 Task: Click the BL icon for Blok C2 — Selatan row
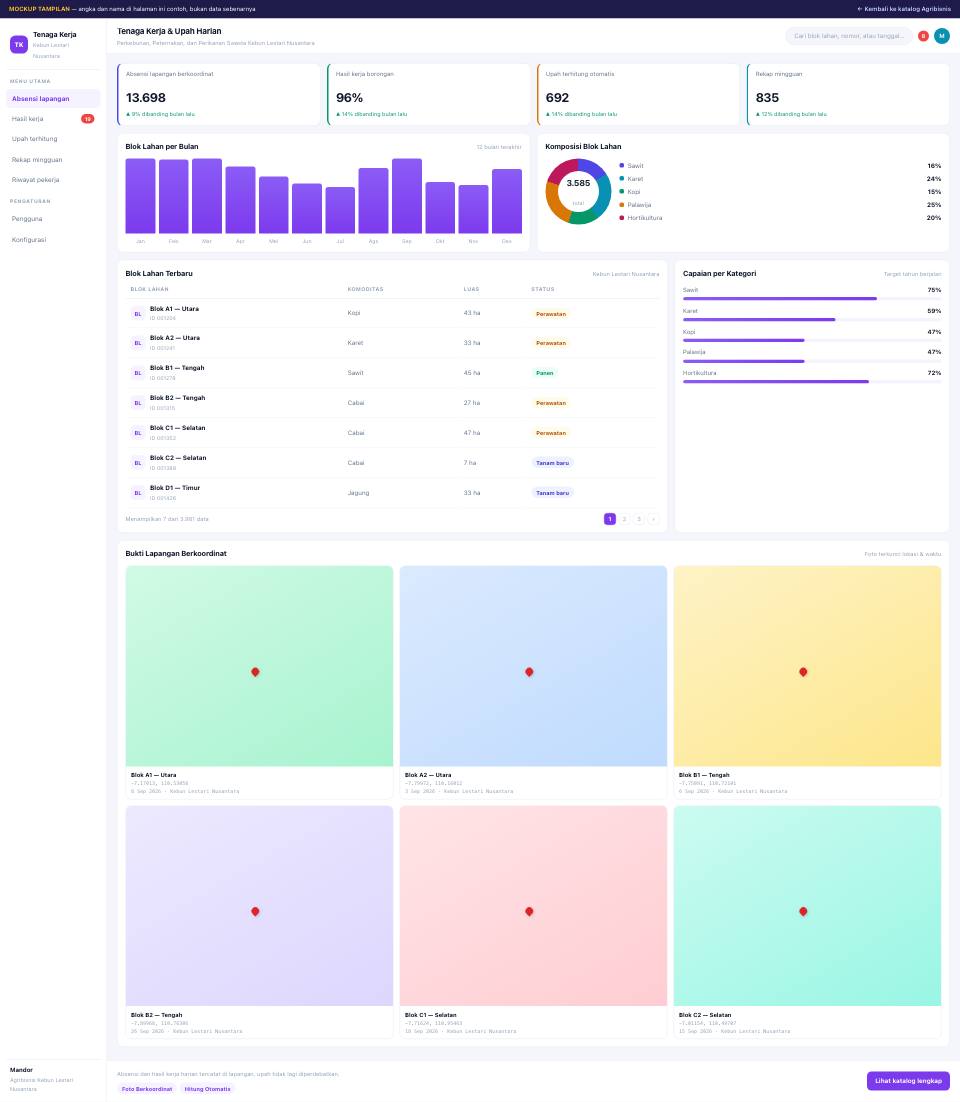click(138, 463)
